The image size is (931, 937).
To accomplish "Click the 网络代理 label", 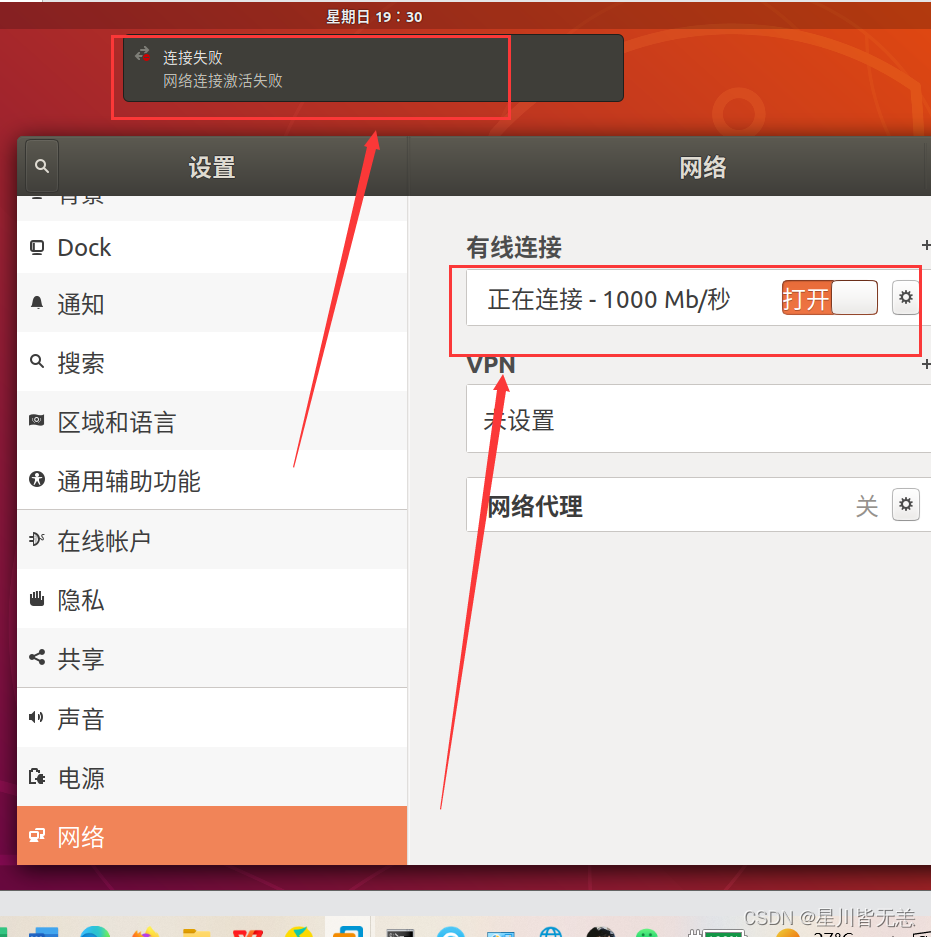I will 534,506.
